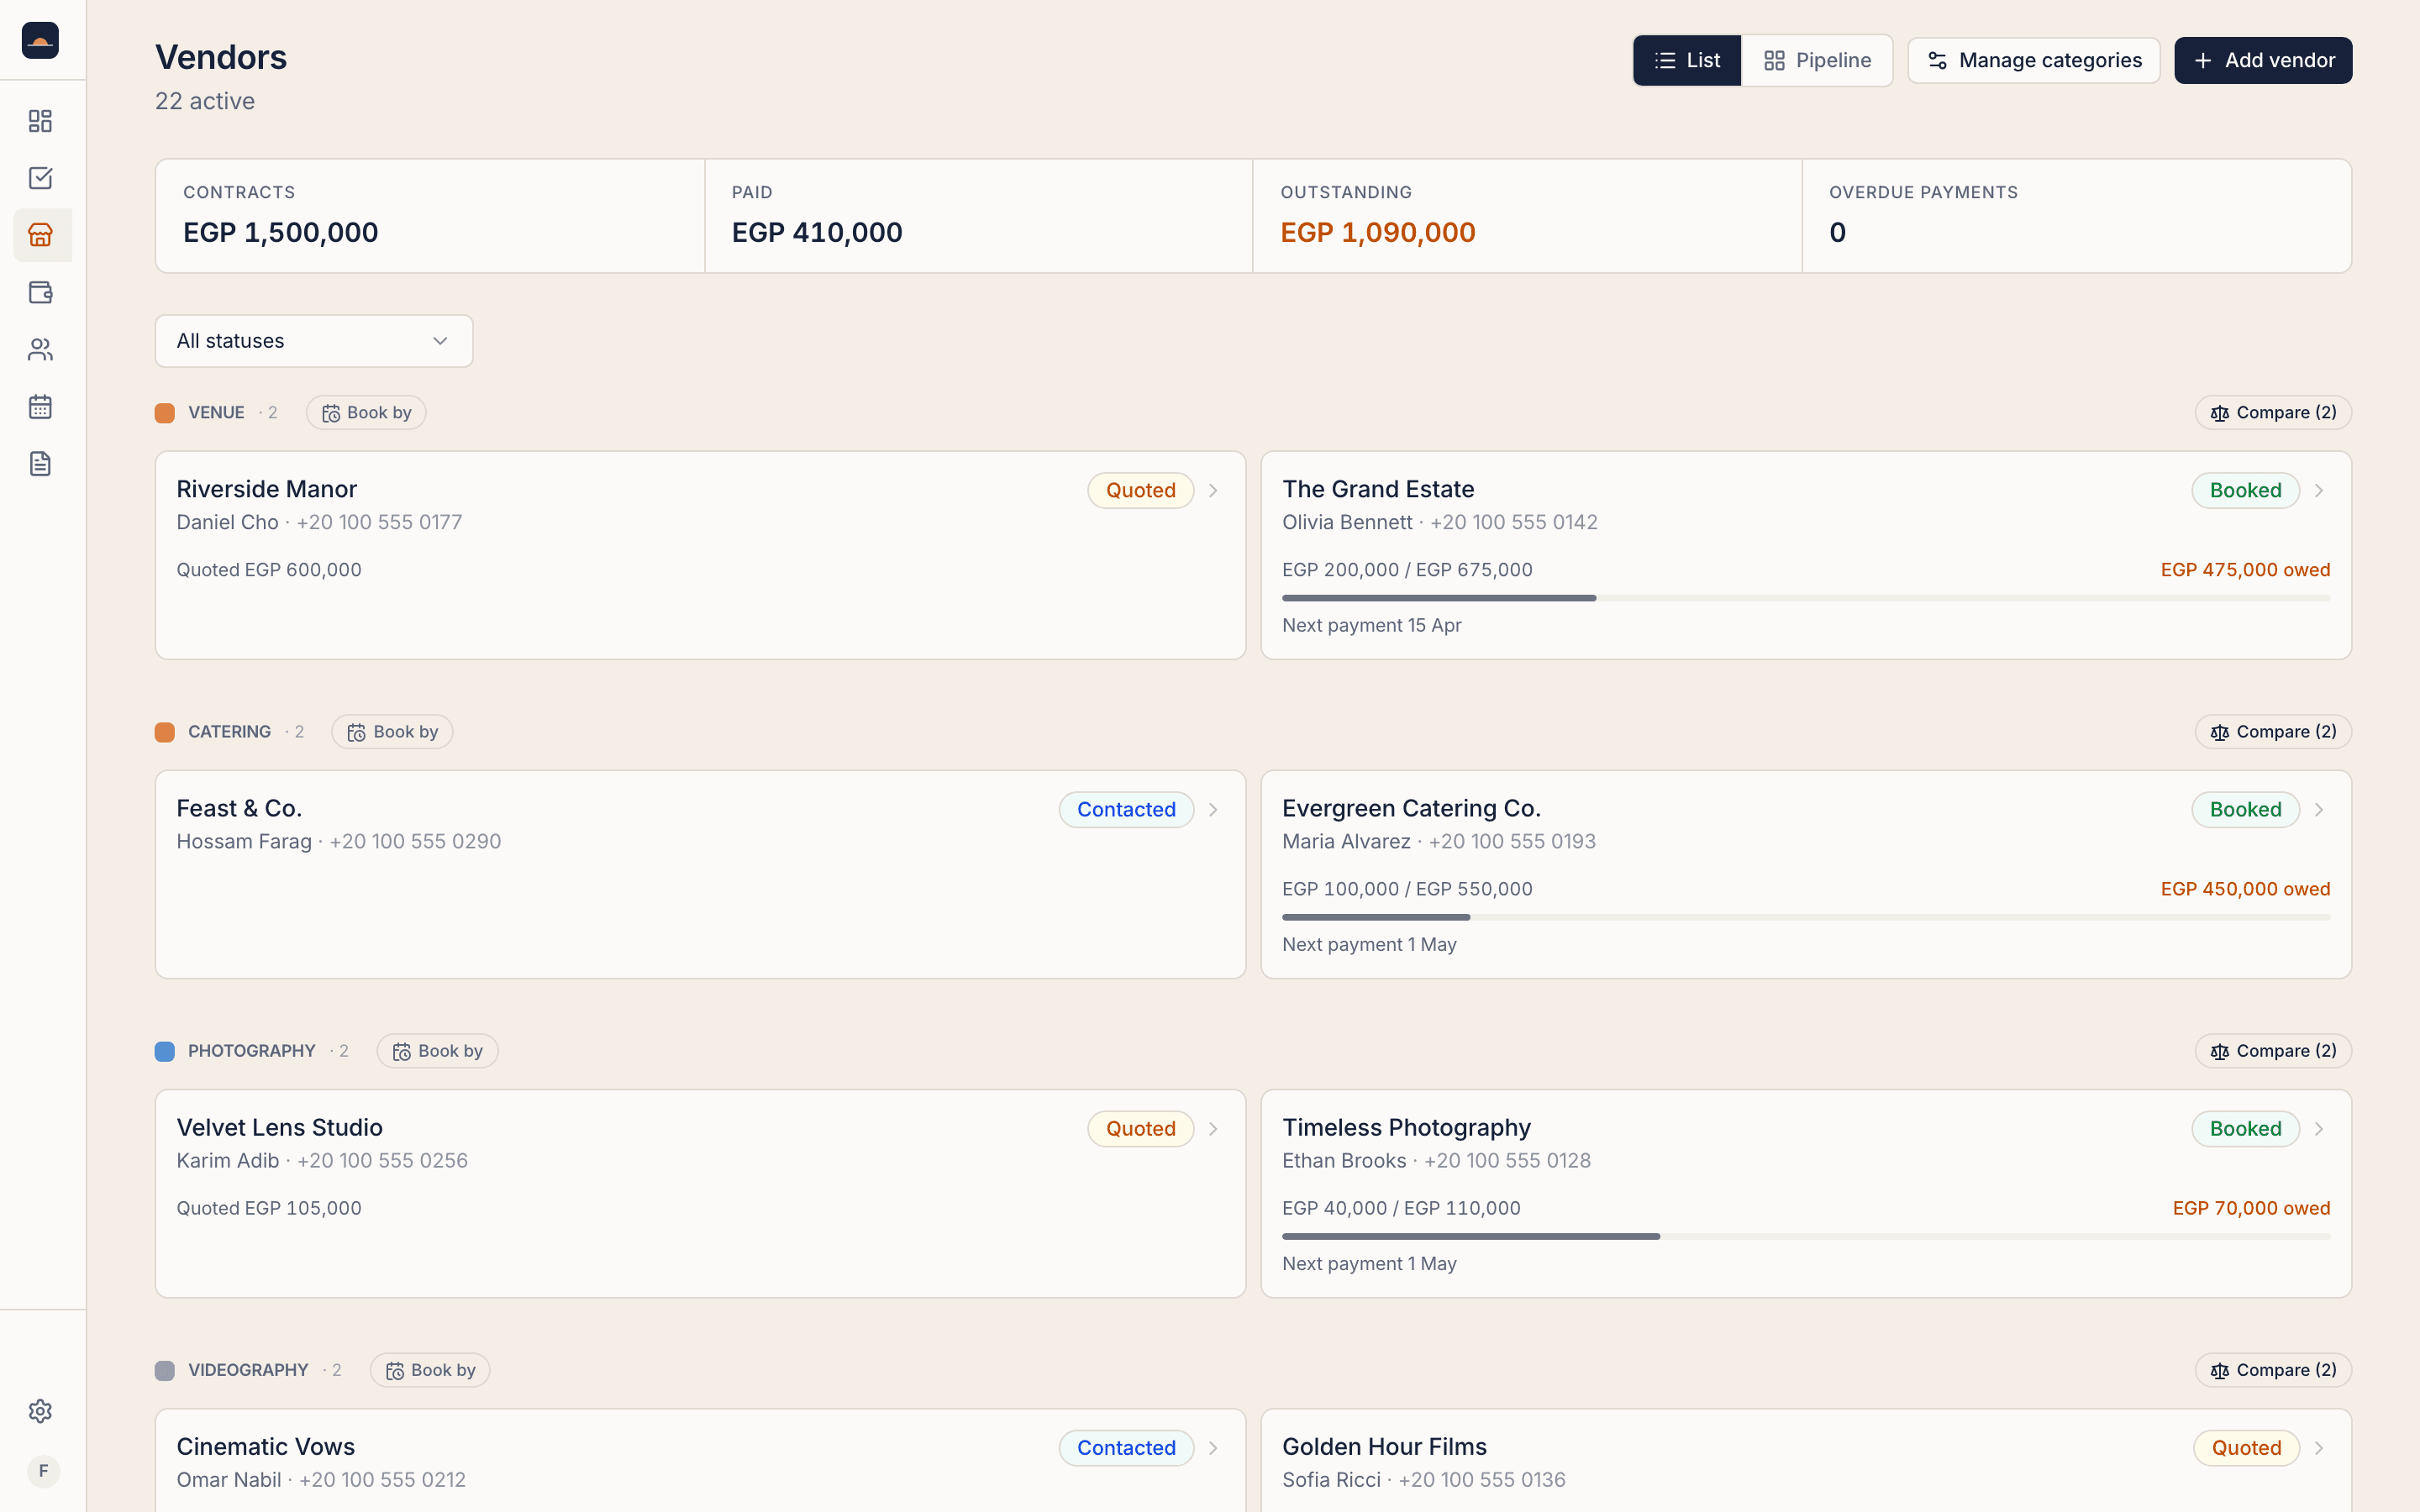Click the Contacted status on Feast & Co.

click(1126, 809)
